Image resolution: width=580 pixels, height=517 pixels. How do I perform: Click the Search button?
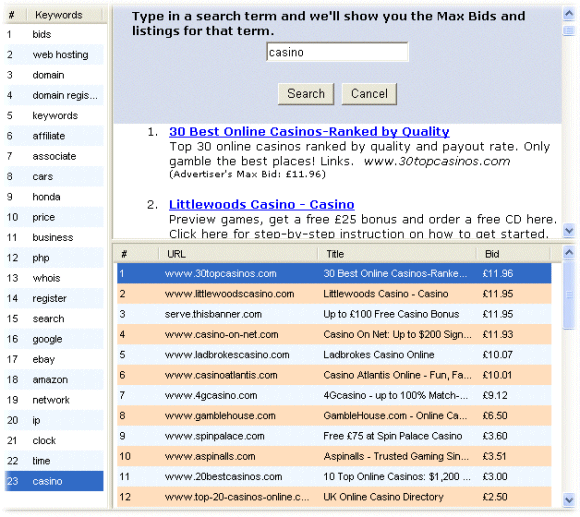(306, 94)
